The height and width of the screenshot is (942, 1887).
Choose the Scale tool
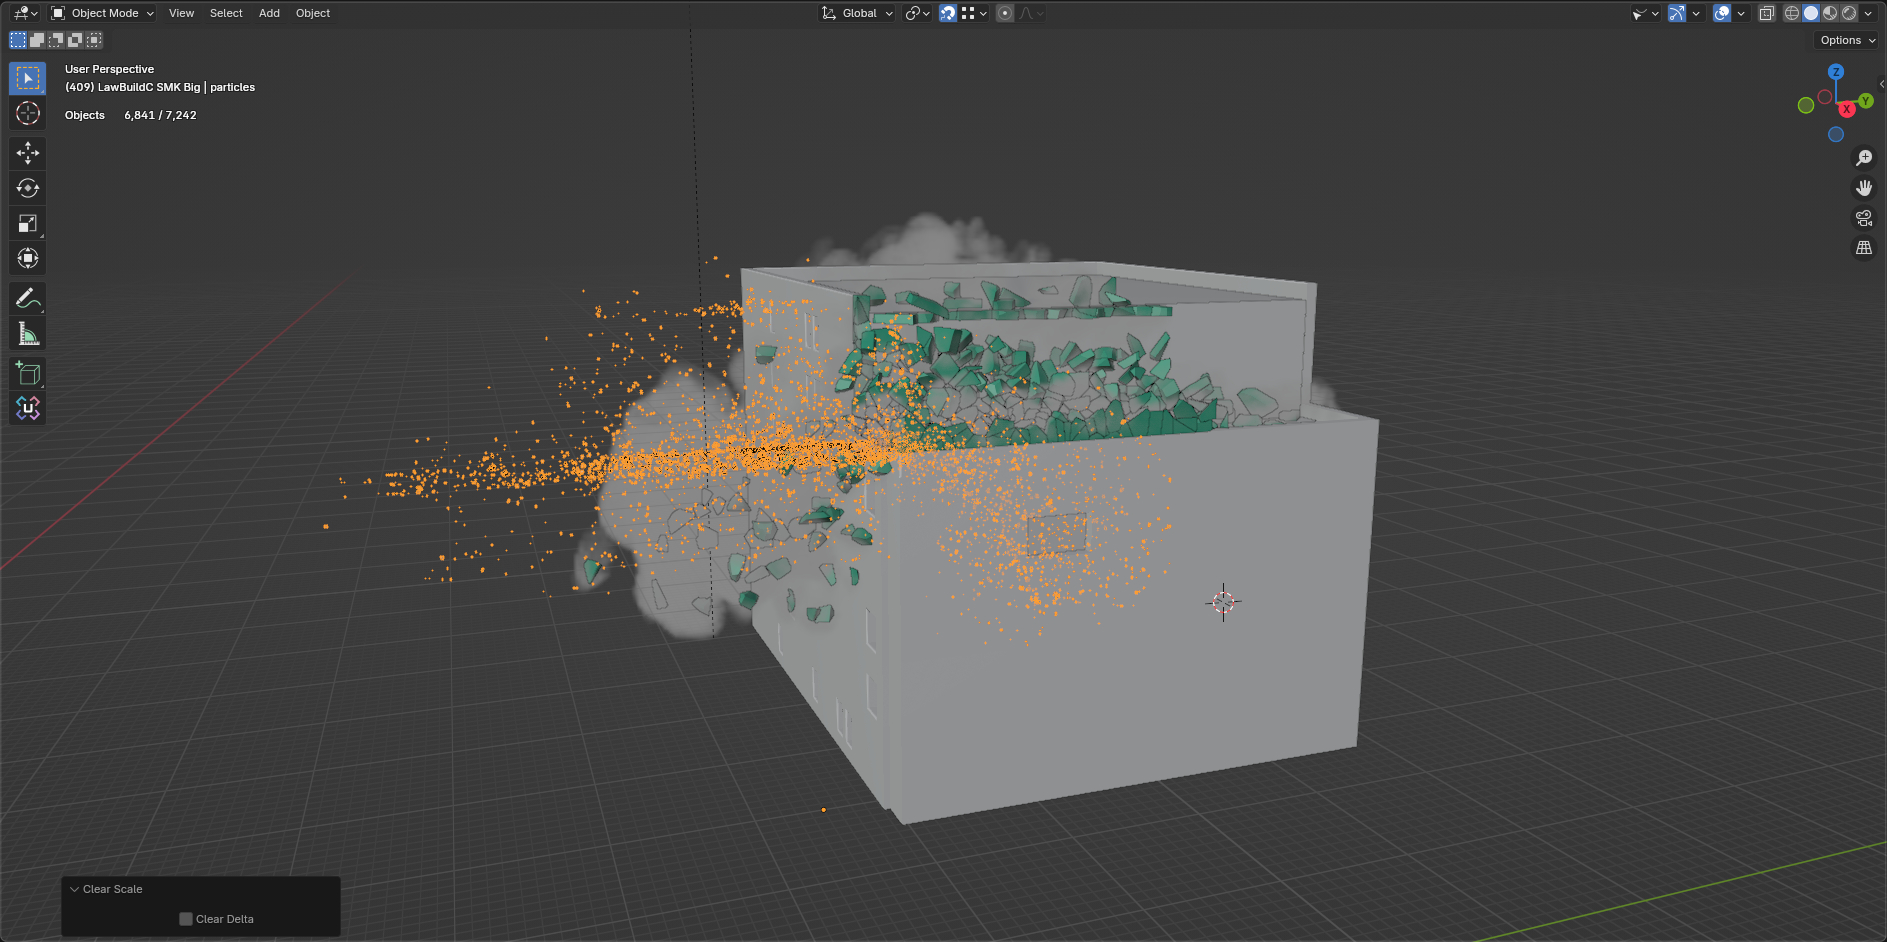pyautogui.click(x=28, y=223)
